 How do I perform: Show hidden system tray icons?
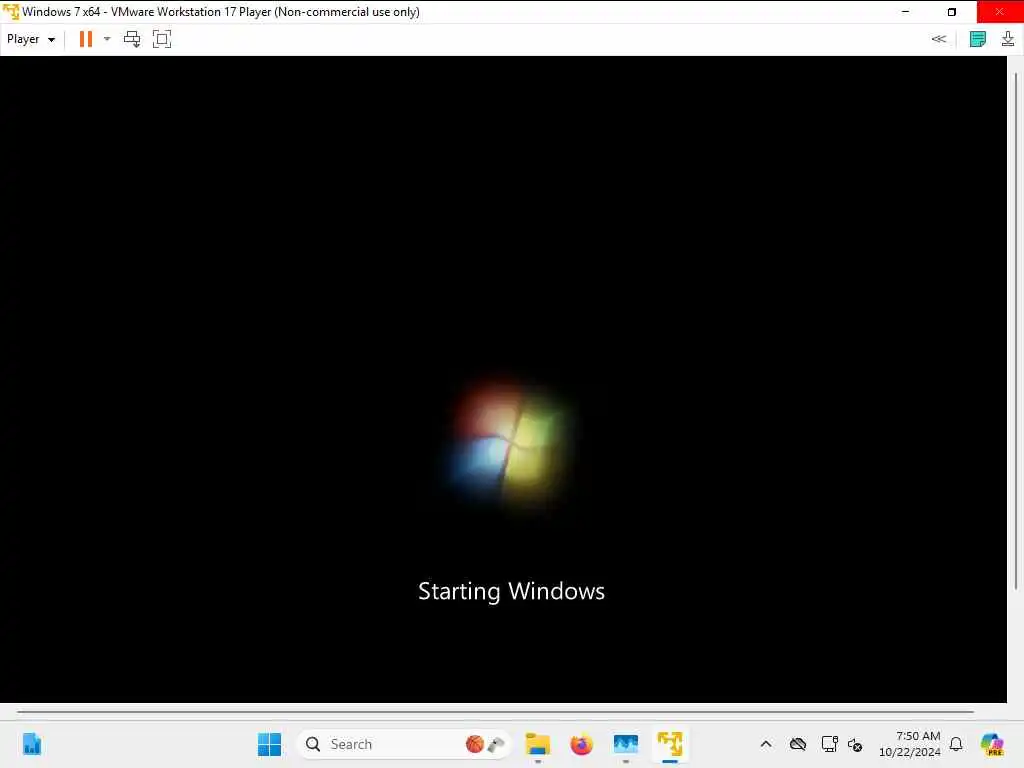[766, 744]
